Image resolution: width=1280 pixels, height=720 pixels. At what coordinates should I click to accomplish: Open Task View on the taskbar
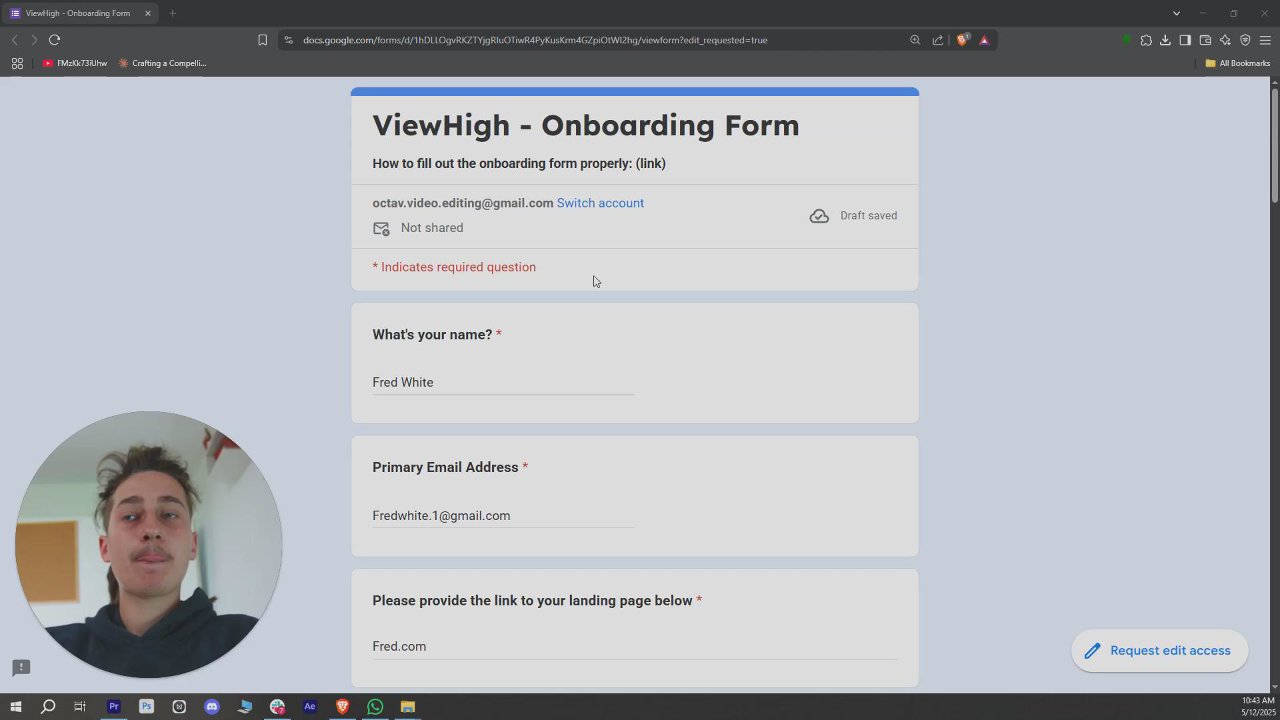80,707
